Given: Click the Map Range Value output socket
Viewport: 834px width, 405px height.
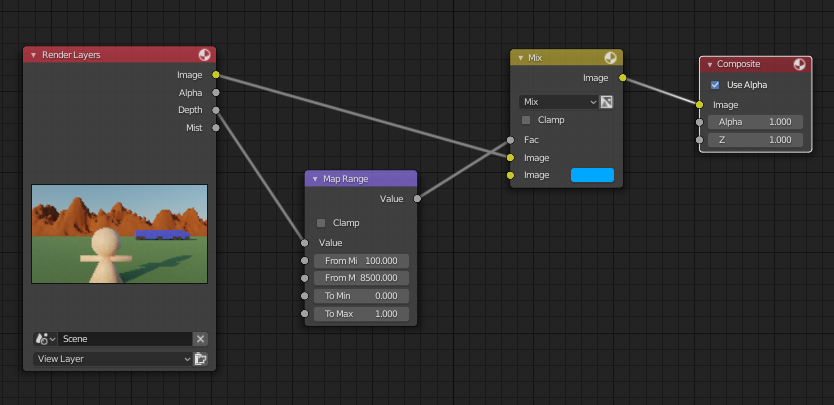Looking at the screenshot, I should point(417,199).
